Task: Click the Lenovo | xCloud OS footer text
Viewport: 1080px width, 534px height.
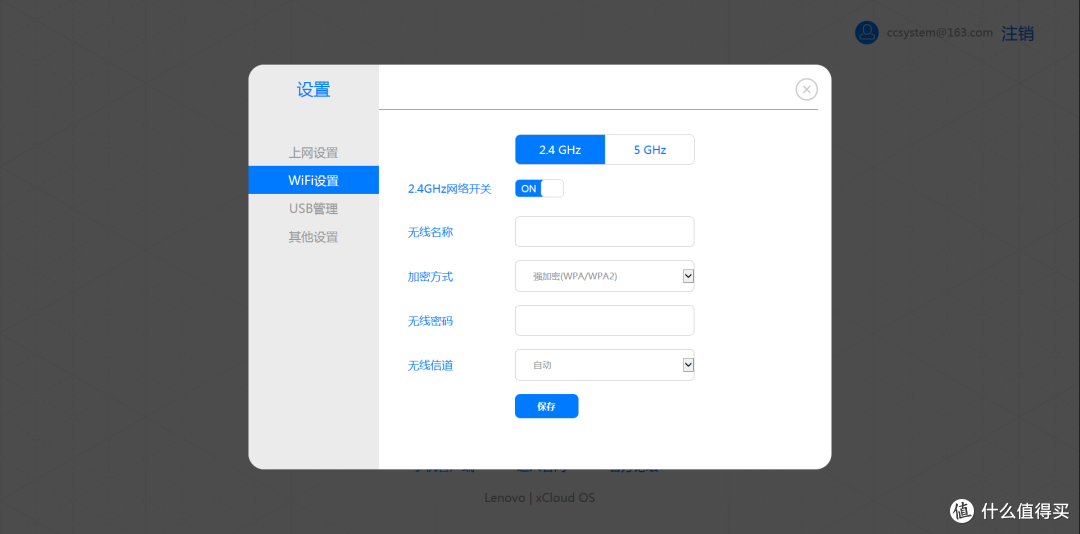Action: pos(539,497)
